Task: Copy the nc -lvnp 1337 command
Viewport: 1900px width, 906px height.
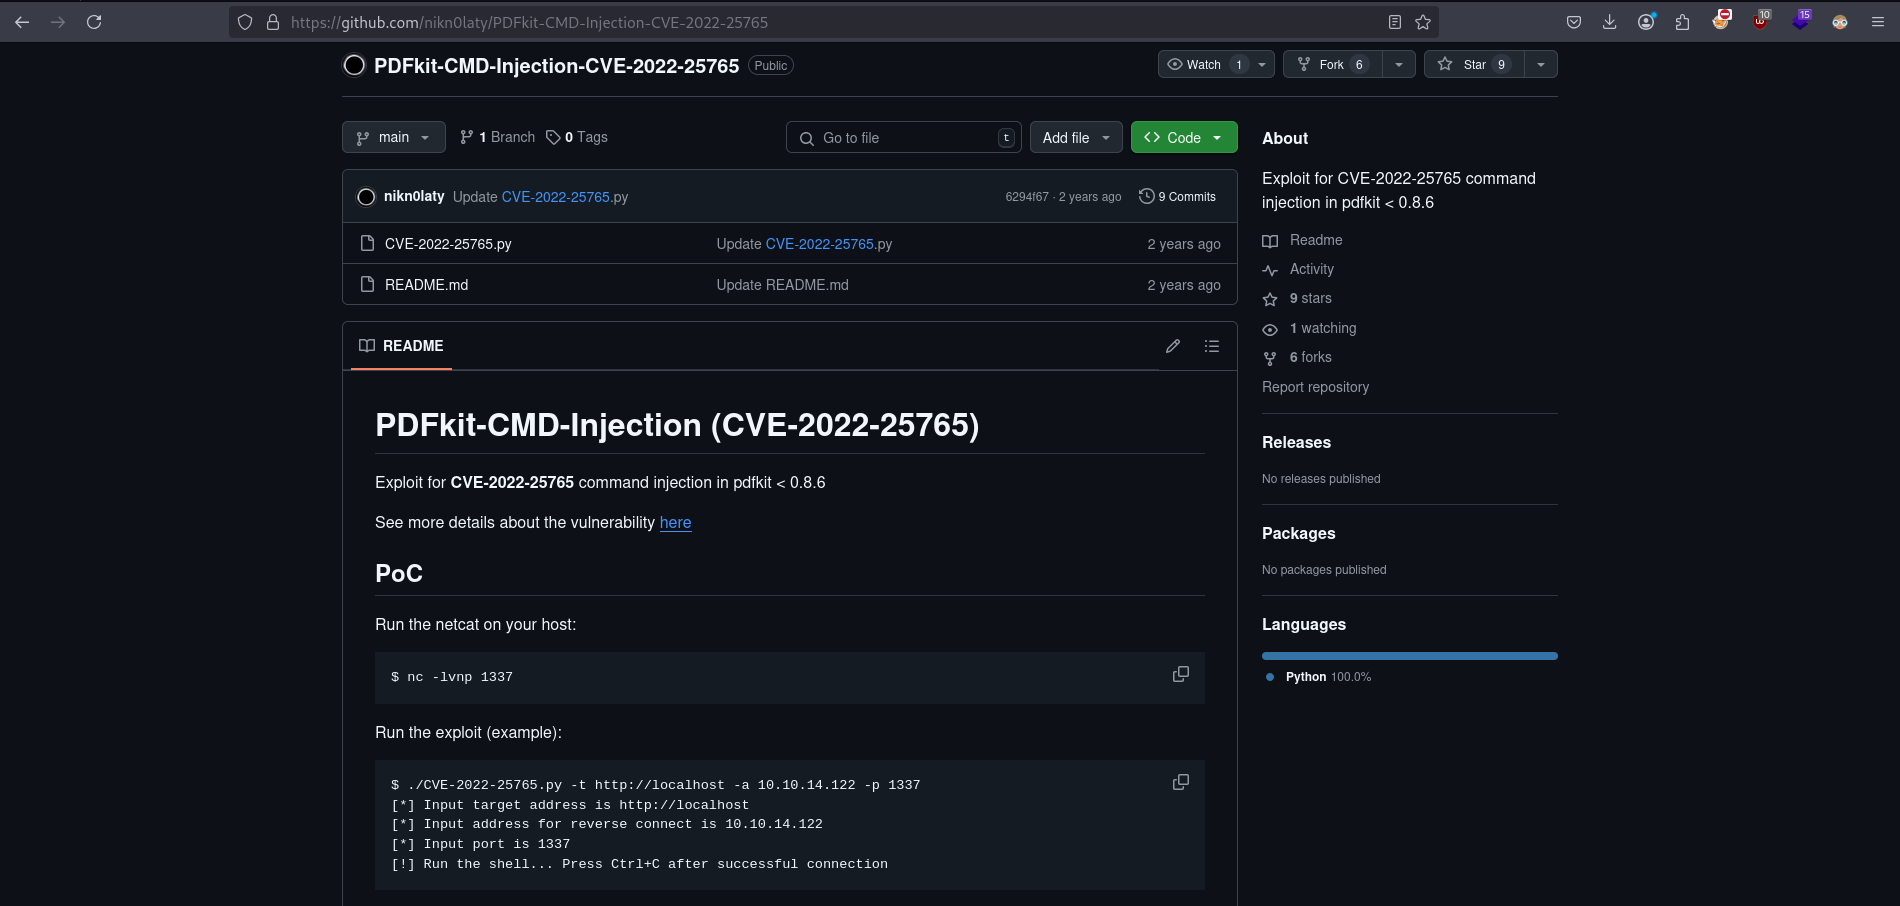Action: coord(1181,675)
